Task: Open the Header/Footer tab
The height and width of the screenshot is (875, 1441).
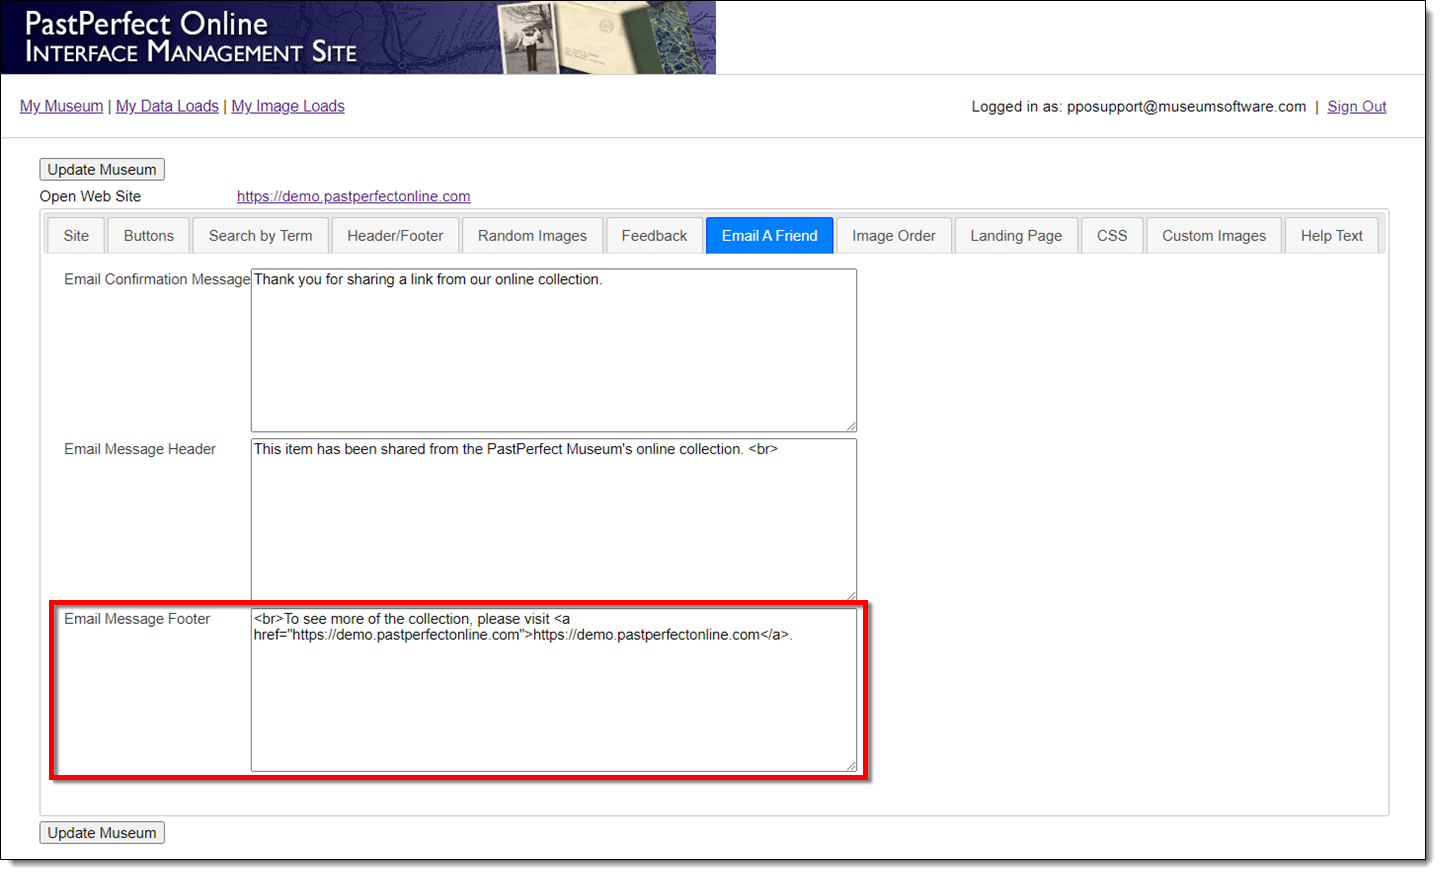Action: pos(395,236)
